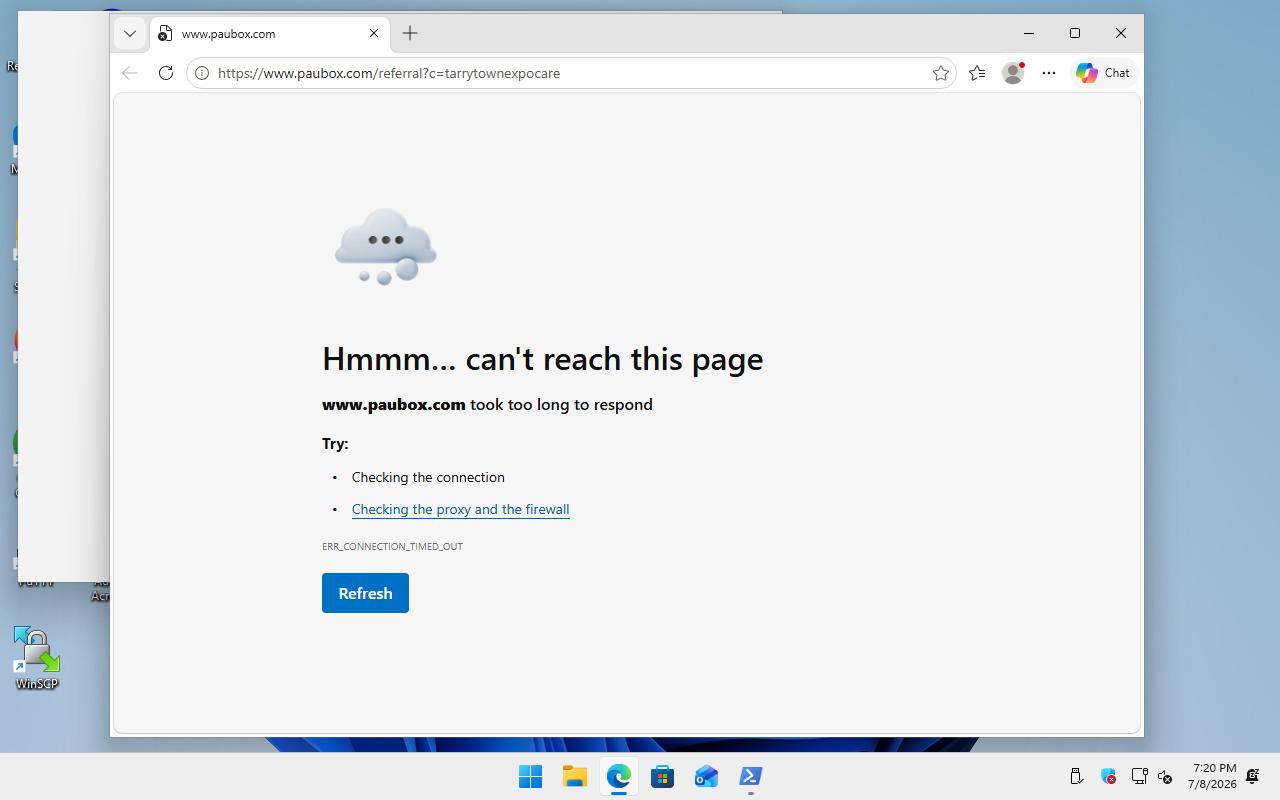Screen dimensions: 1280x800
Task: Select the www.paubox.com browser tab
Action: (268, 33)
